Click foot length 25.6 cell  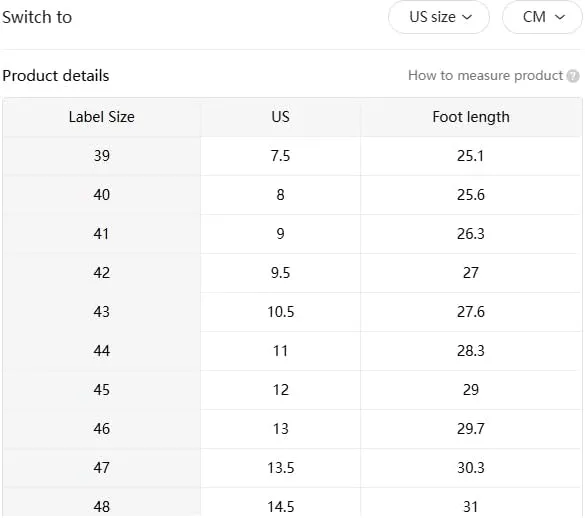[x=471, y=195]
